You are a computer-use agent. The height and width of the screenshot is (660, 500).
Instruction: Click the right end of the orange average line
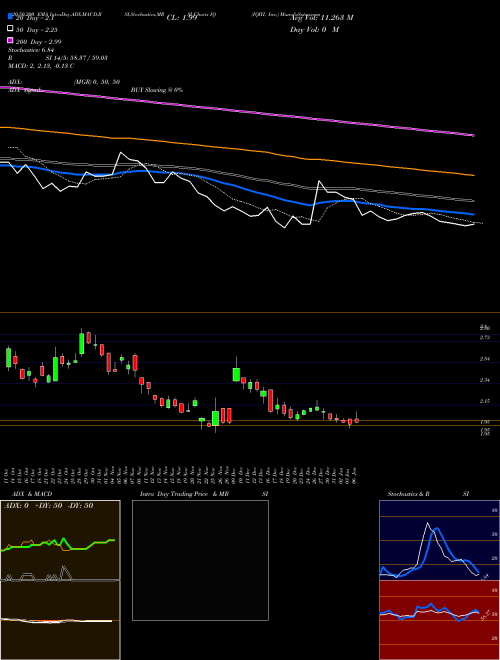click(x=473, y=175)
